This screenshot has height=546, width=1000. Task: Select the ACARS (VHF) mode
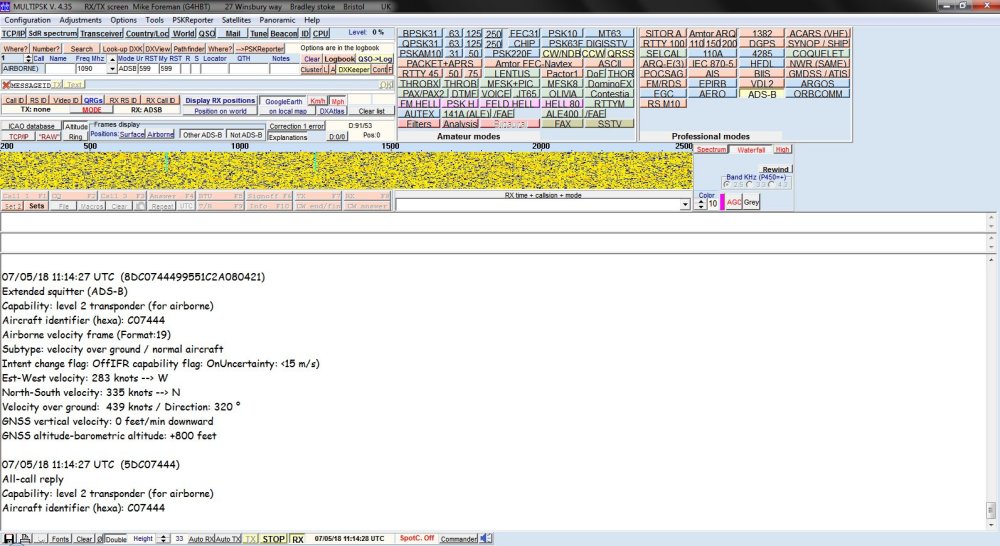pyautogui.click(x=817, y=34)
